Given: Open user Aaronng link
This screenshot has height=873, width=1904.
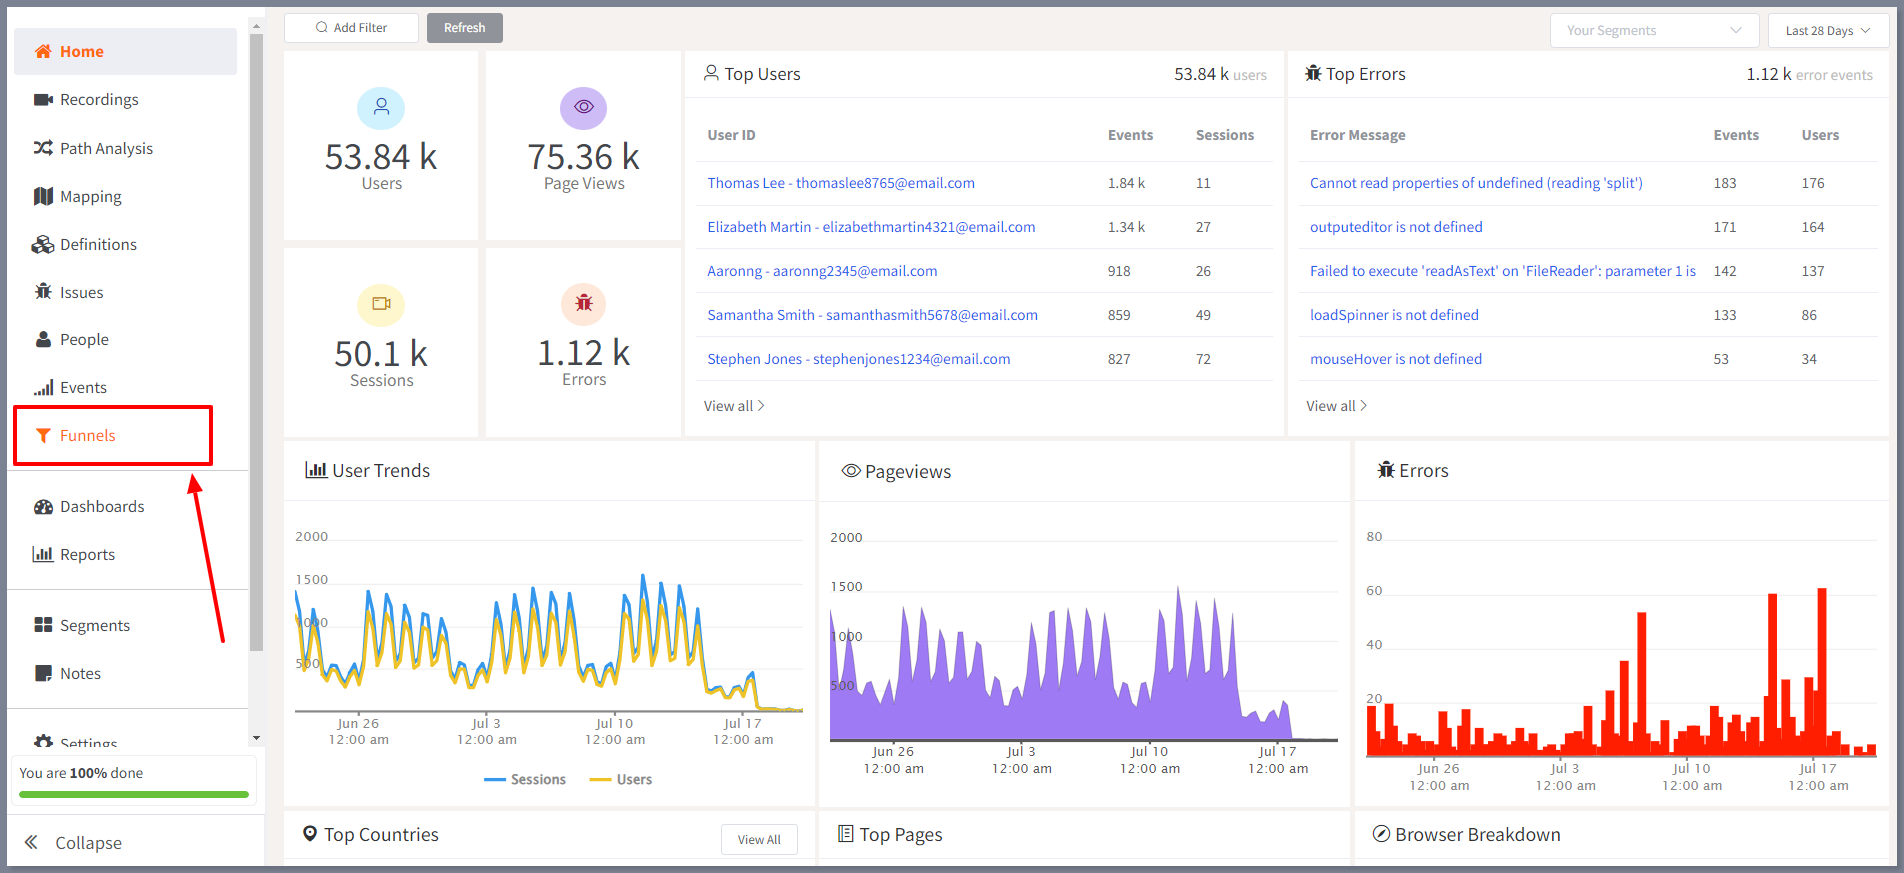Looking at the screenshot, I should pos(822,271).
